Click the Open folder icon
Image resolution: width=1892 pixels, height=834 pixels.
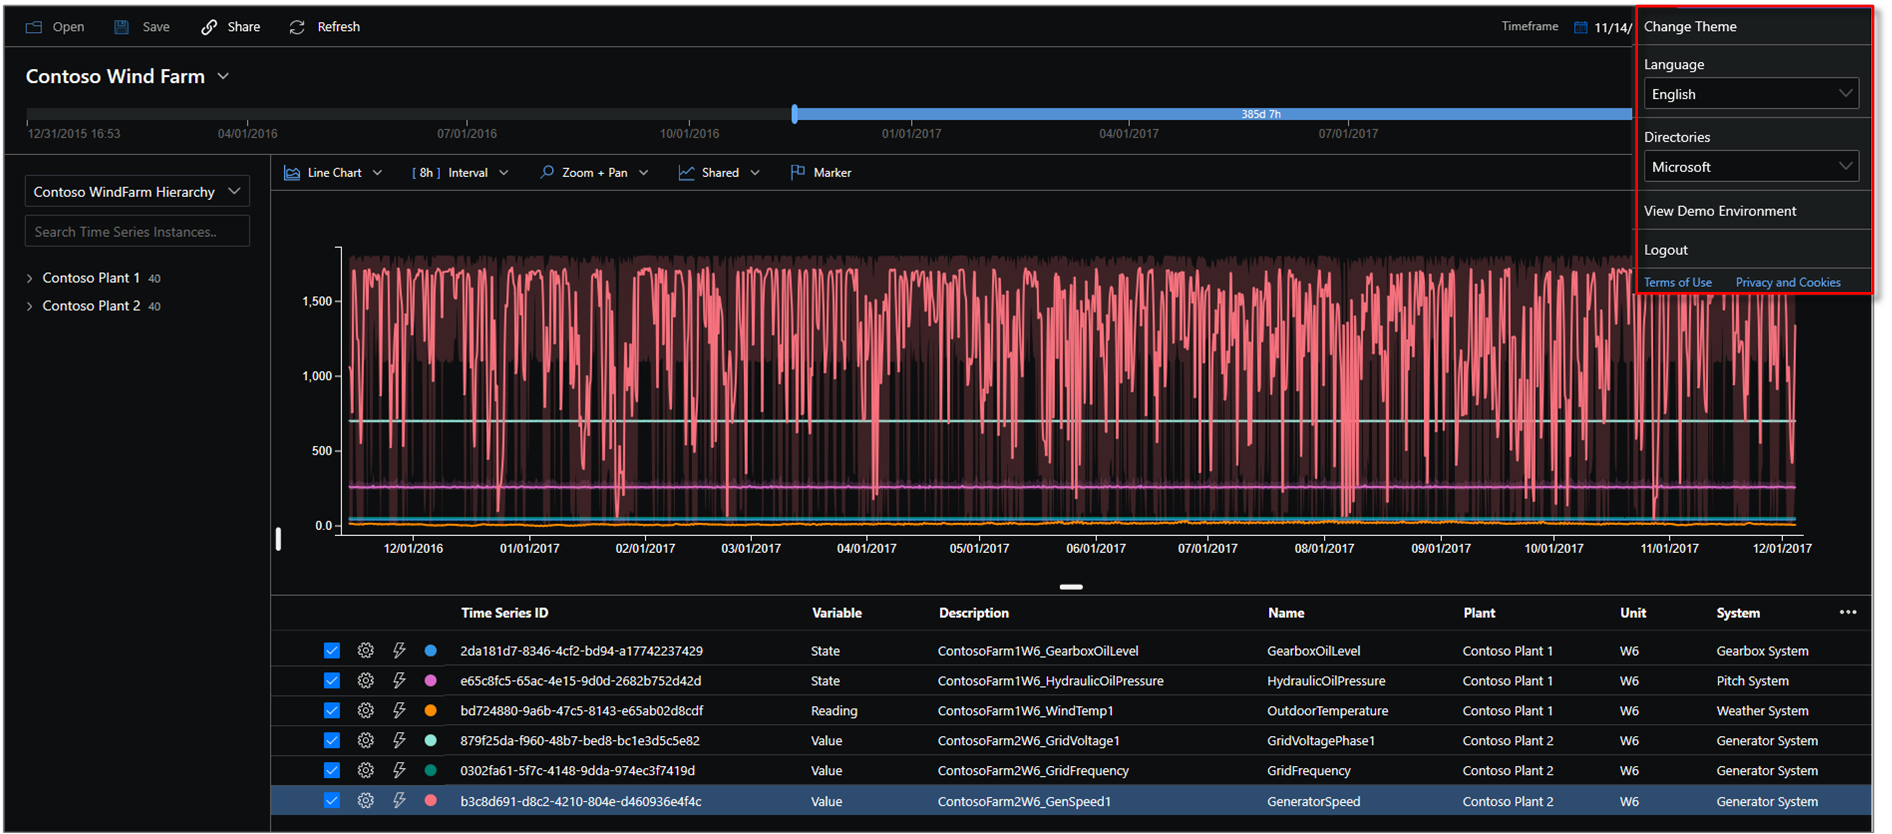click(x=34, y=27)
